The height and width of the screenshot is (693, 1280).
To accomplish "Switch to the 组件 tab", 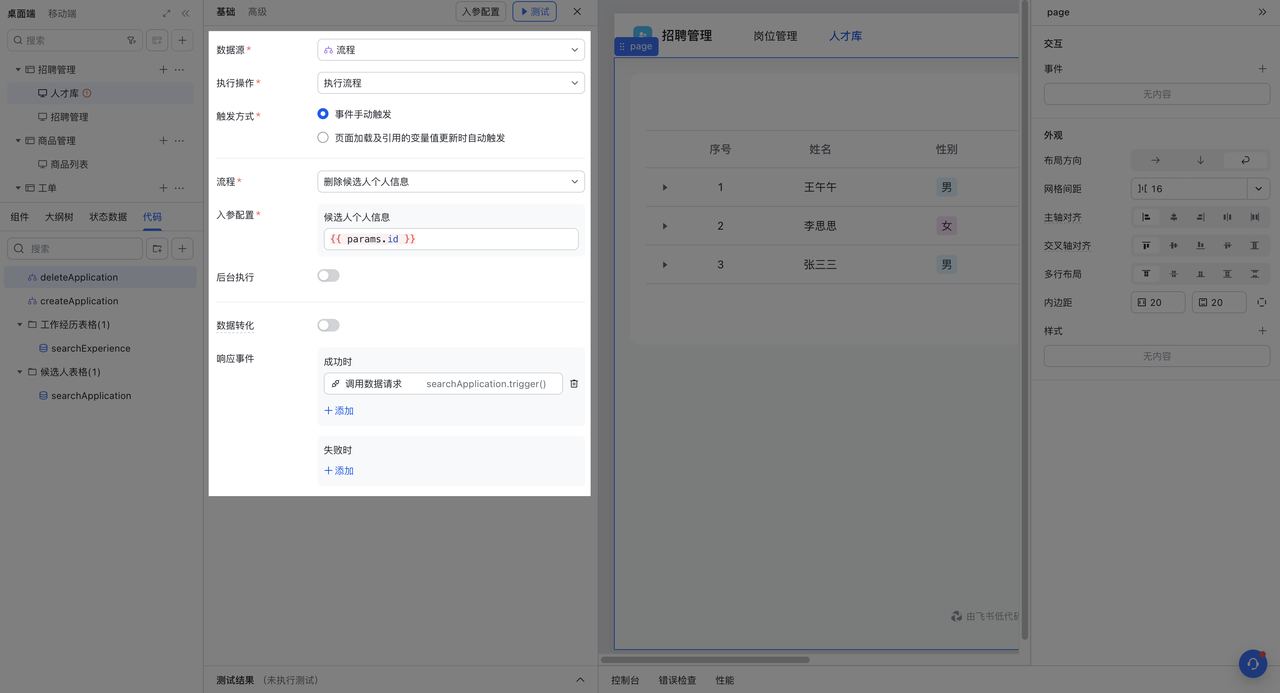I will coord(19,217).
